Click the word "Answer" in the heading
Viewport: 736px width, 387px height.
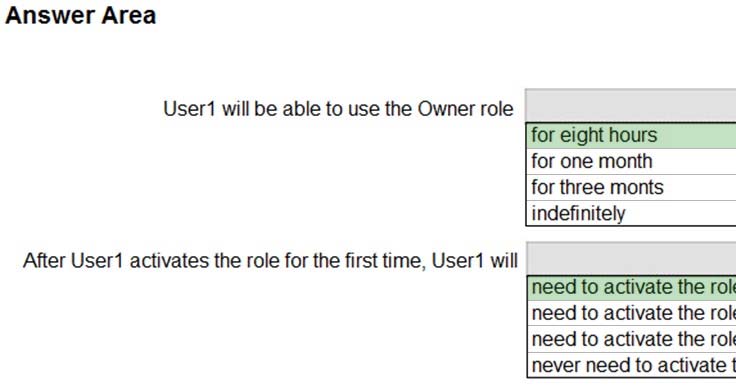click(x=50, y=15)
